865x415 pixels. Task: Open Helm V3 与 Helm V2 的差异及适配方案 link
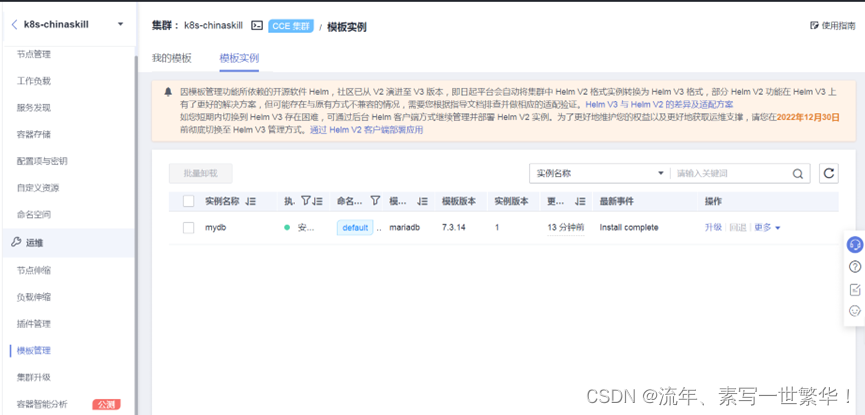click(659, 104)
